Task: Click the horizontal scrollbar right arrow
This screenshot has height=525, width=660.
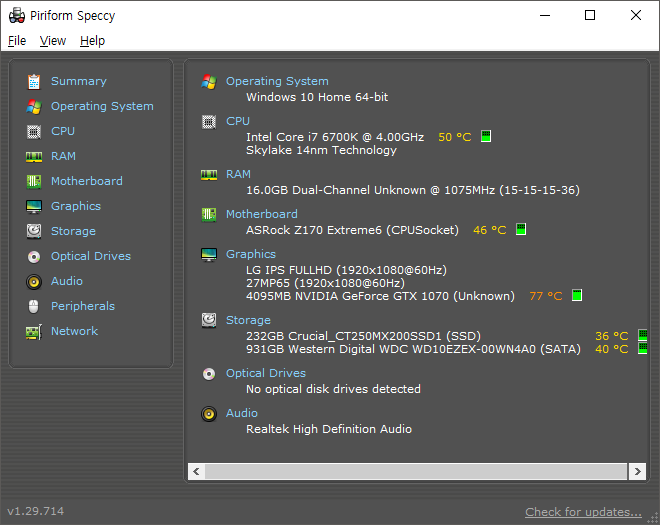Action: 637,471
